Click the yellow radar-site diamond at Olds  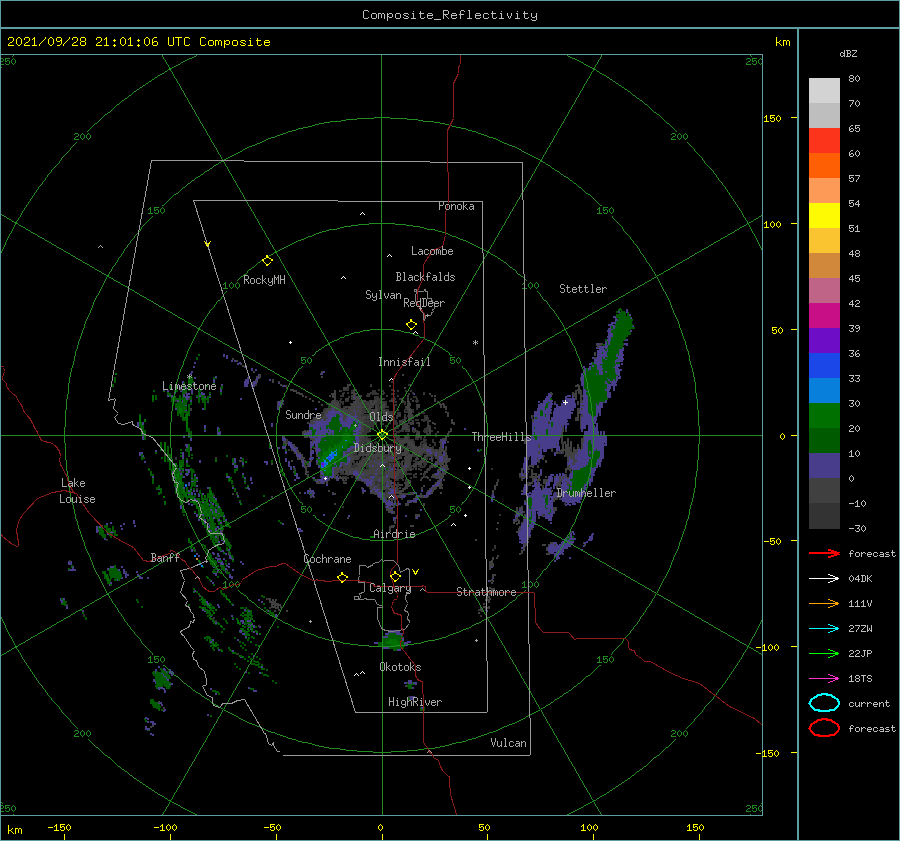382,435
